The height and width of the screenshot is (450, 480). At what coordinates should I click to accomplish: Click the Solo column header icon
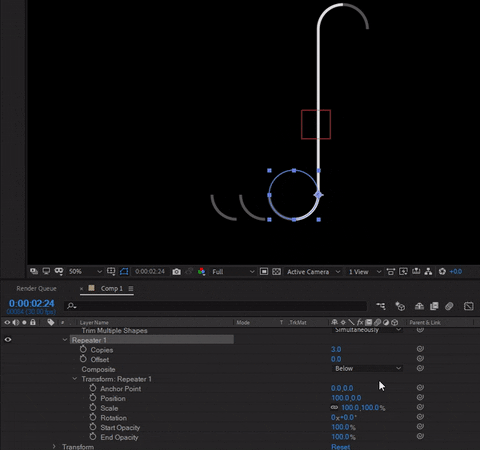24,322
